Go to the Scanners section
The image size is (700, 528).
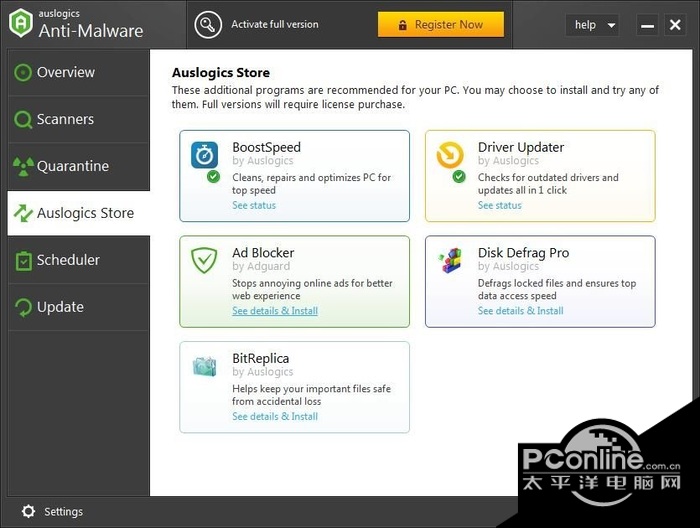[x=79, y=120]
